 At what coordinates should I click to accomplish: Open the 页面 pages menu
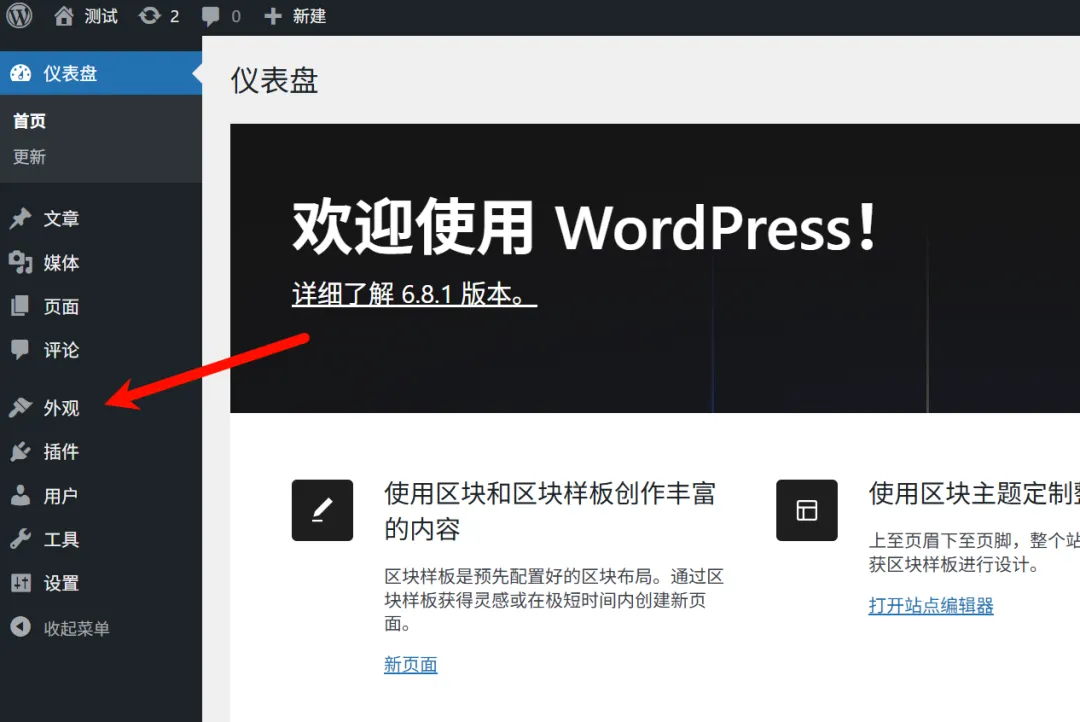pyautogui.click(x=101, y=306)
